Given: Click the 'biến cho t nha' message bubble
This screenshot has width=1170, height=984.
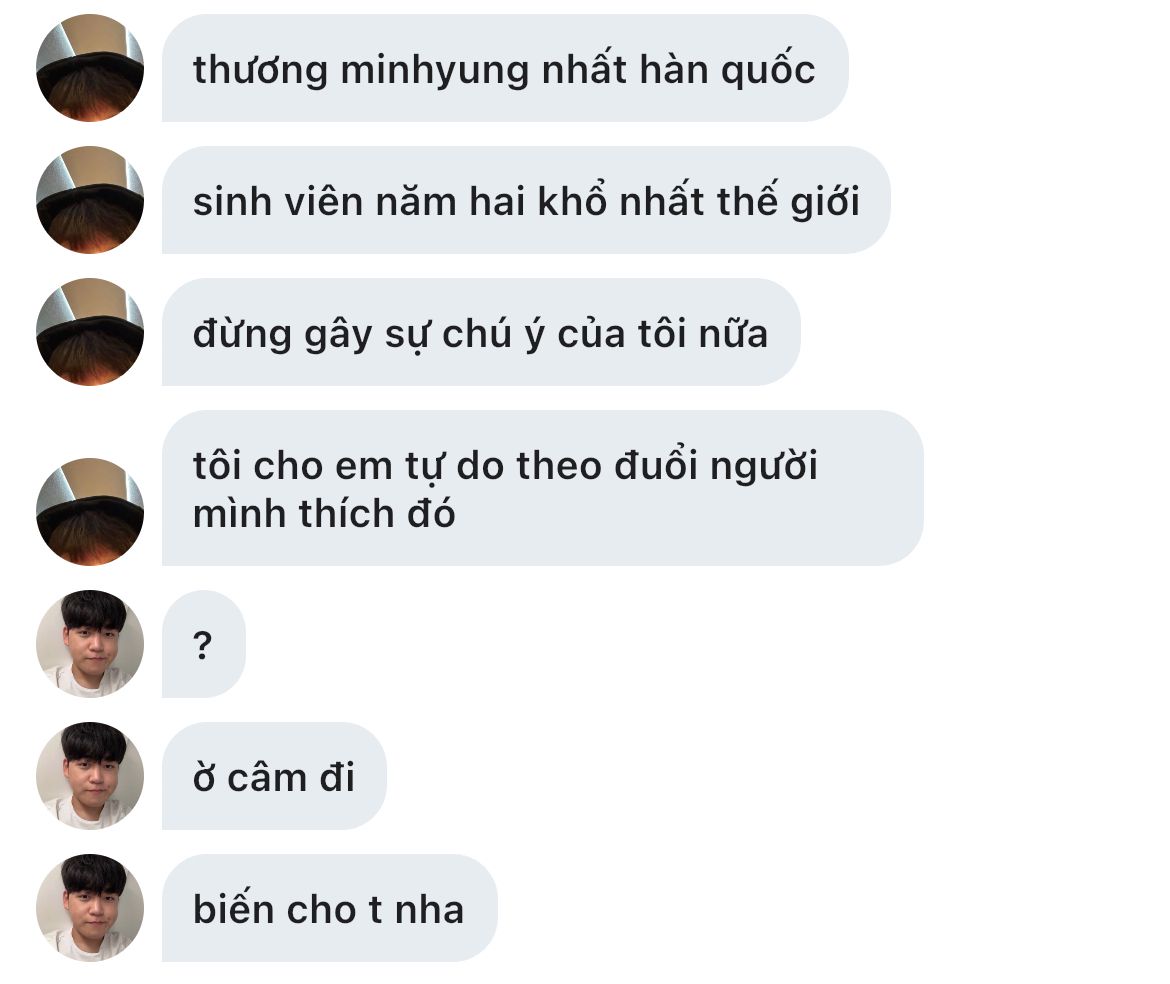Looking at the screenshot, I should click(329, 908).
